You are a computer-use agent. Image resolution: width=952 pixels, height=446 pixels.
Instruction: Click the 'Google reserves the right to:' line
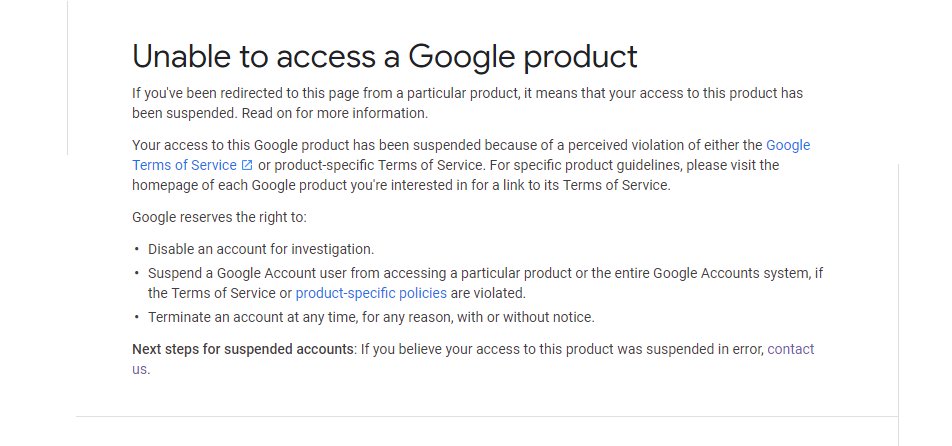[219, 217]
